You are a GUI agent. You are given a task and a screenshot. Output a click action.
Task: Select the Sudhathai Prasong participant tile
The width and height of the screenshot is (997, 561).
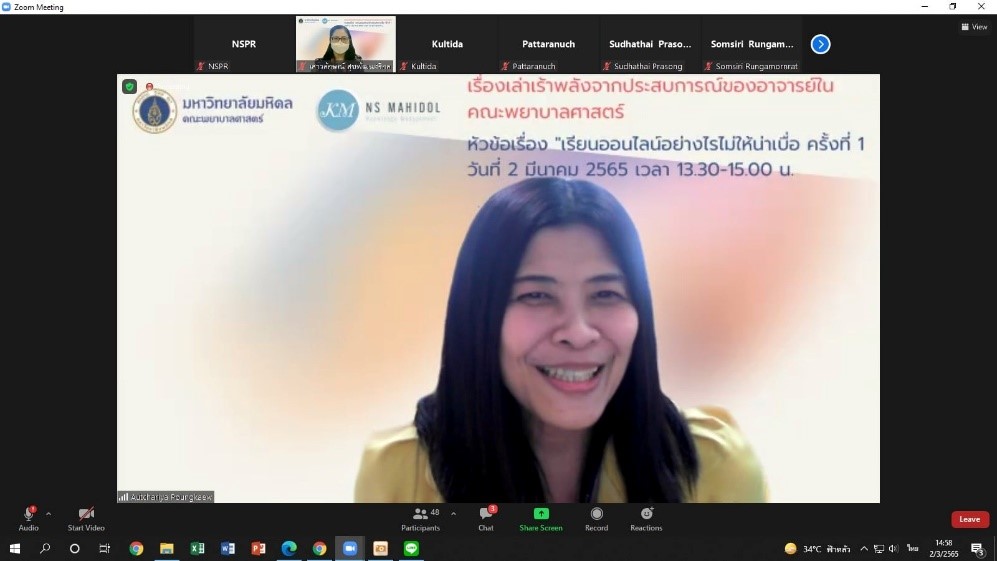point(650,44)
